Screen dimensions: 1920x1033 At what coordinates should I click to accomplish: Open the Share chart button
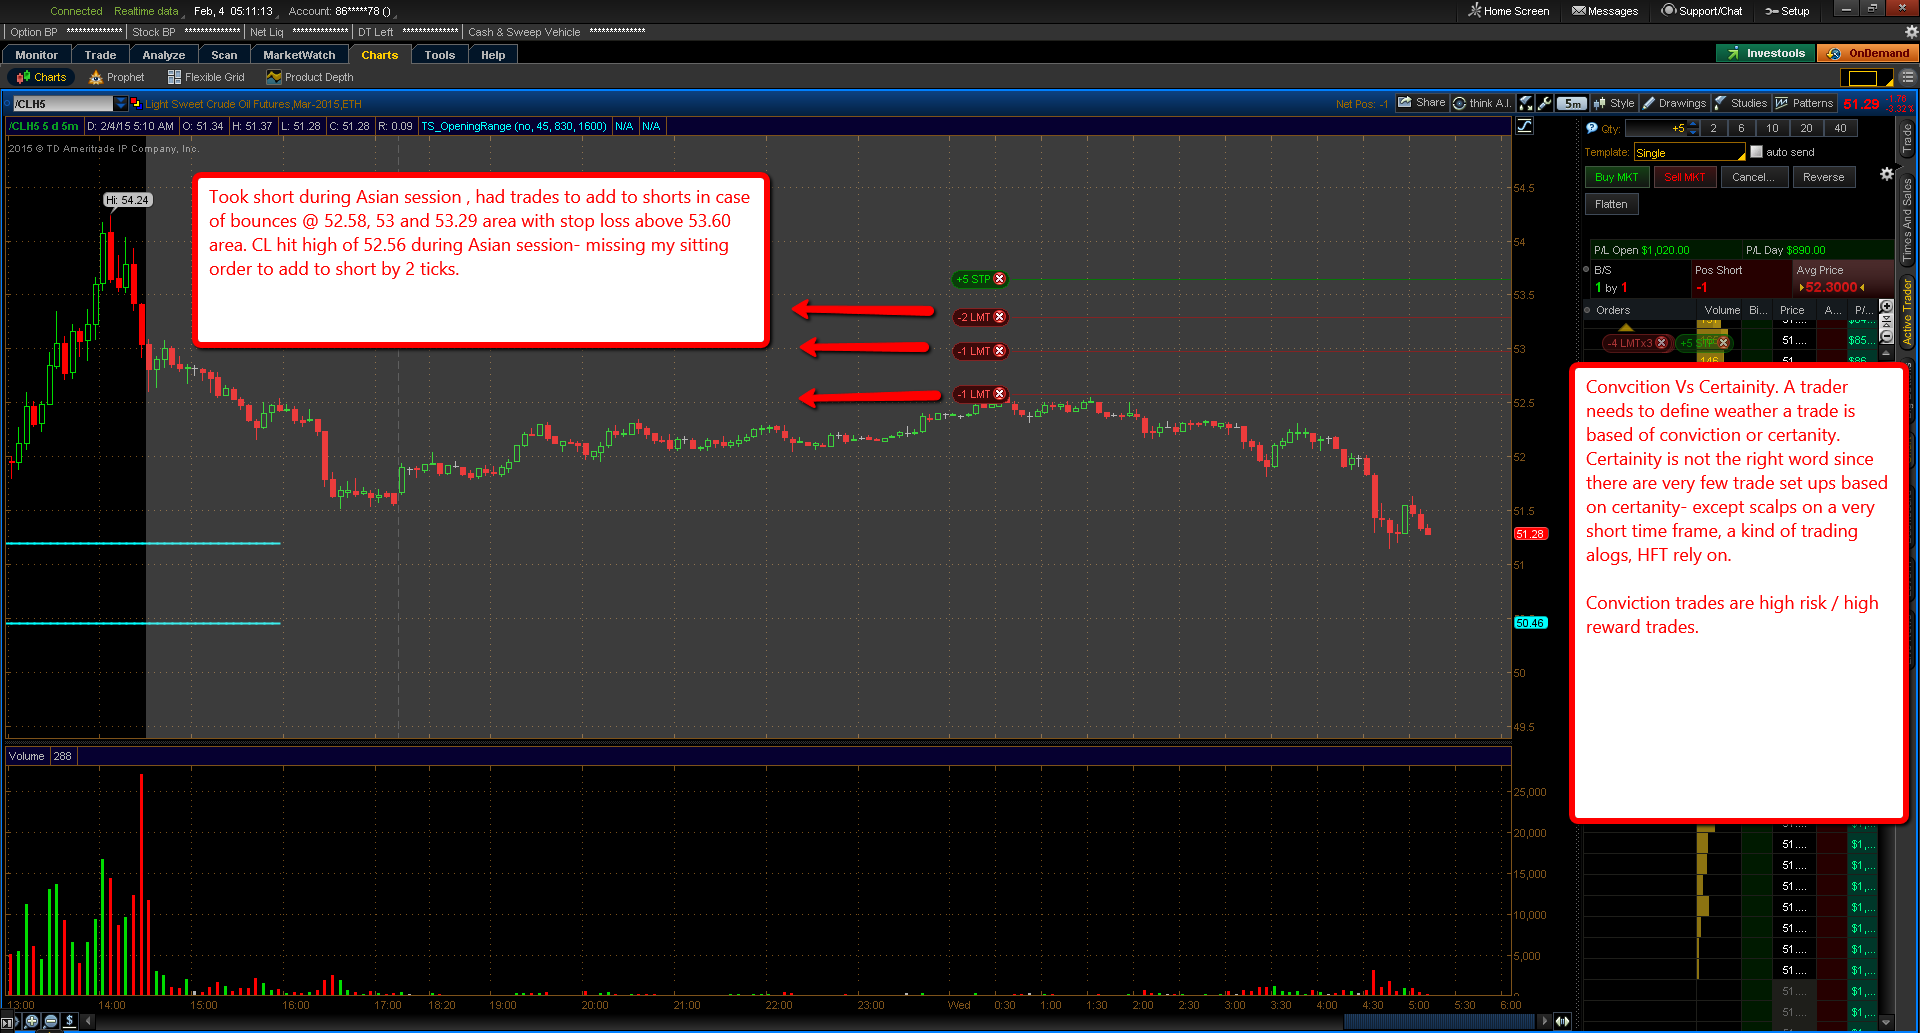point(1421,103)
